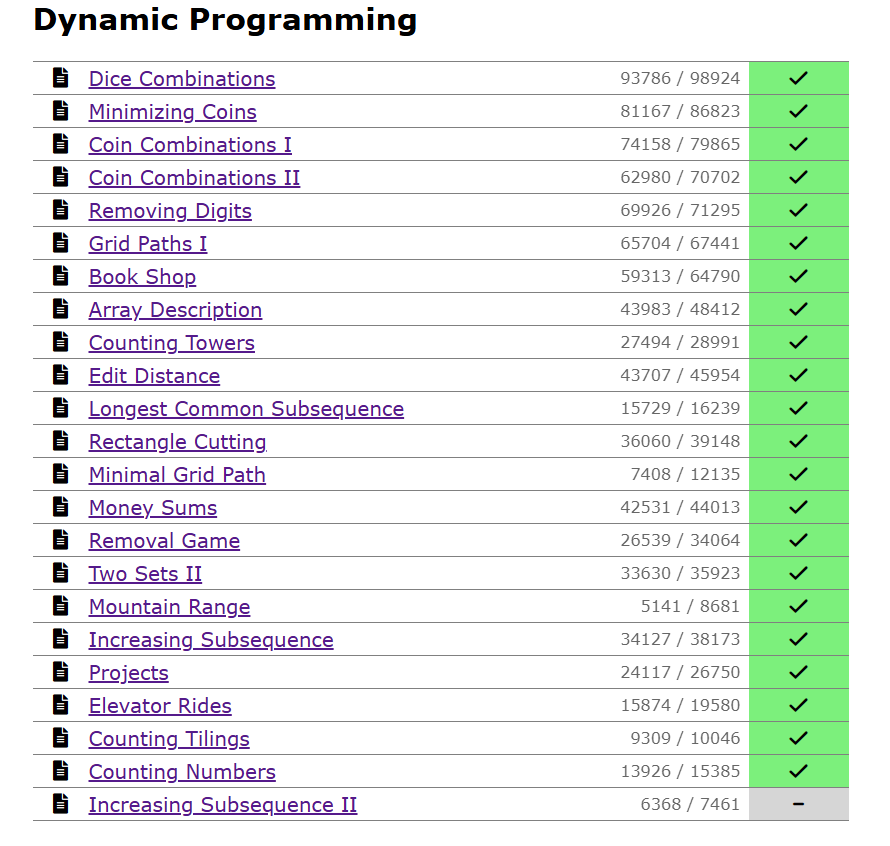Click the document icon beside Dice Combinations

[61, 77]
